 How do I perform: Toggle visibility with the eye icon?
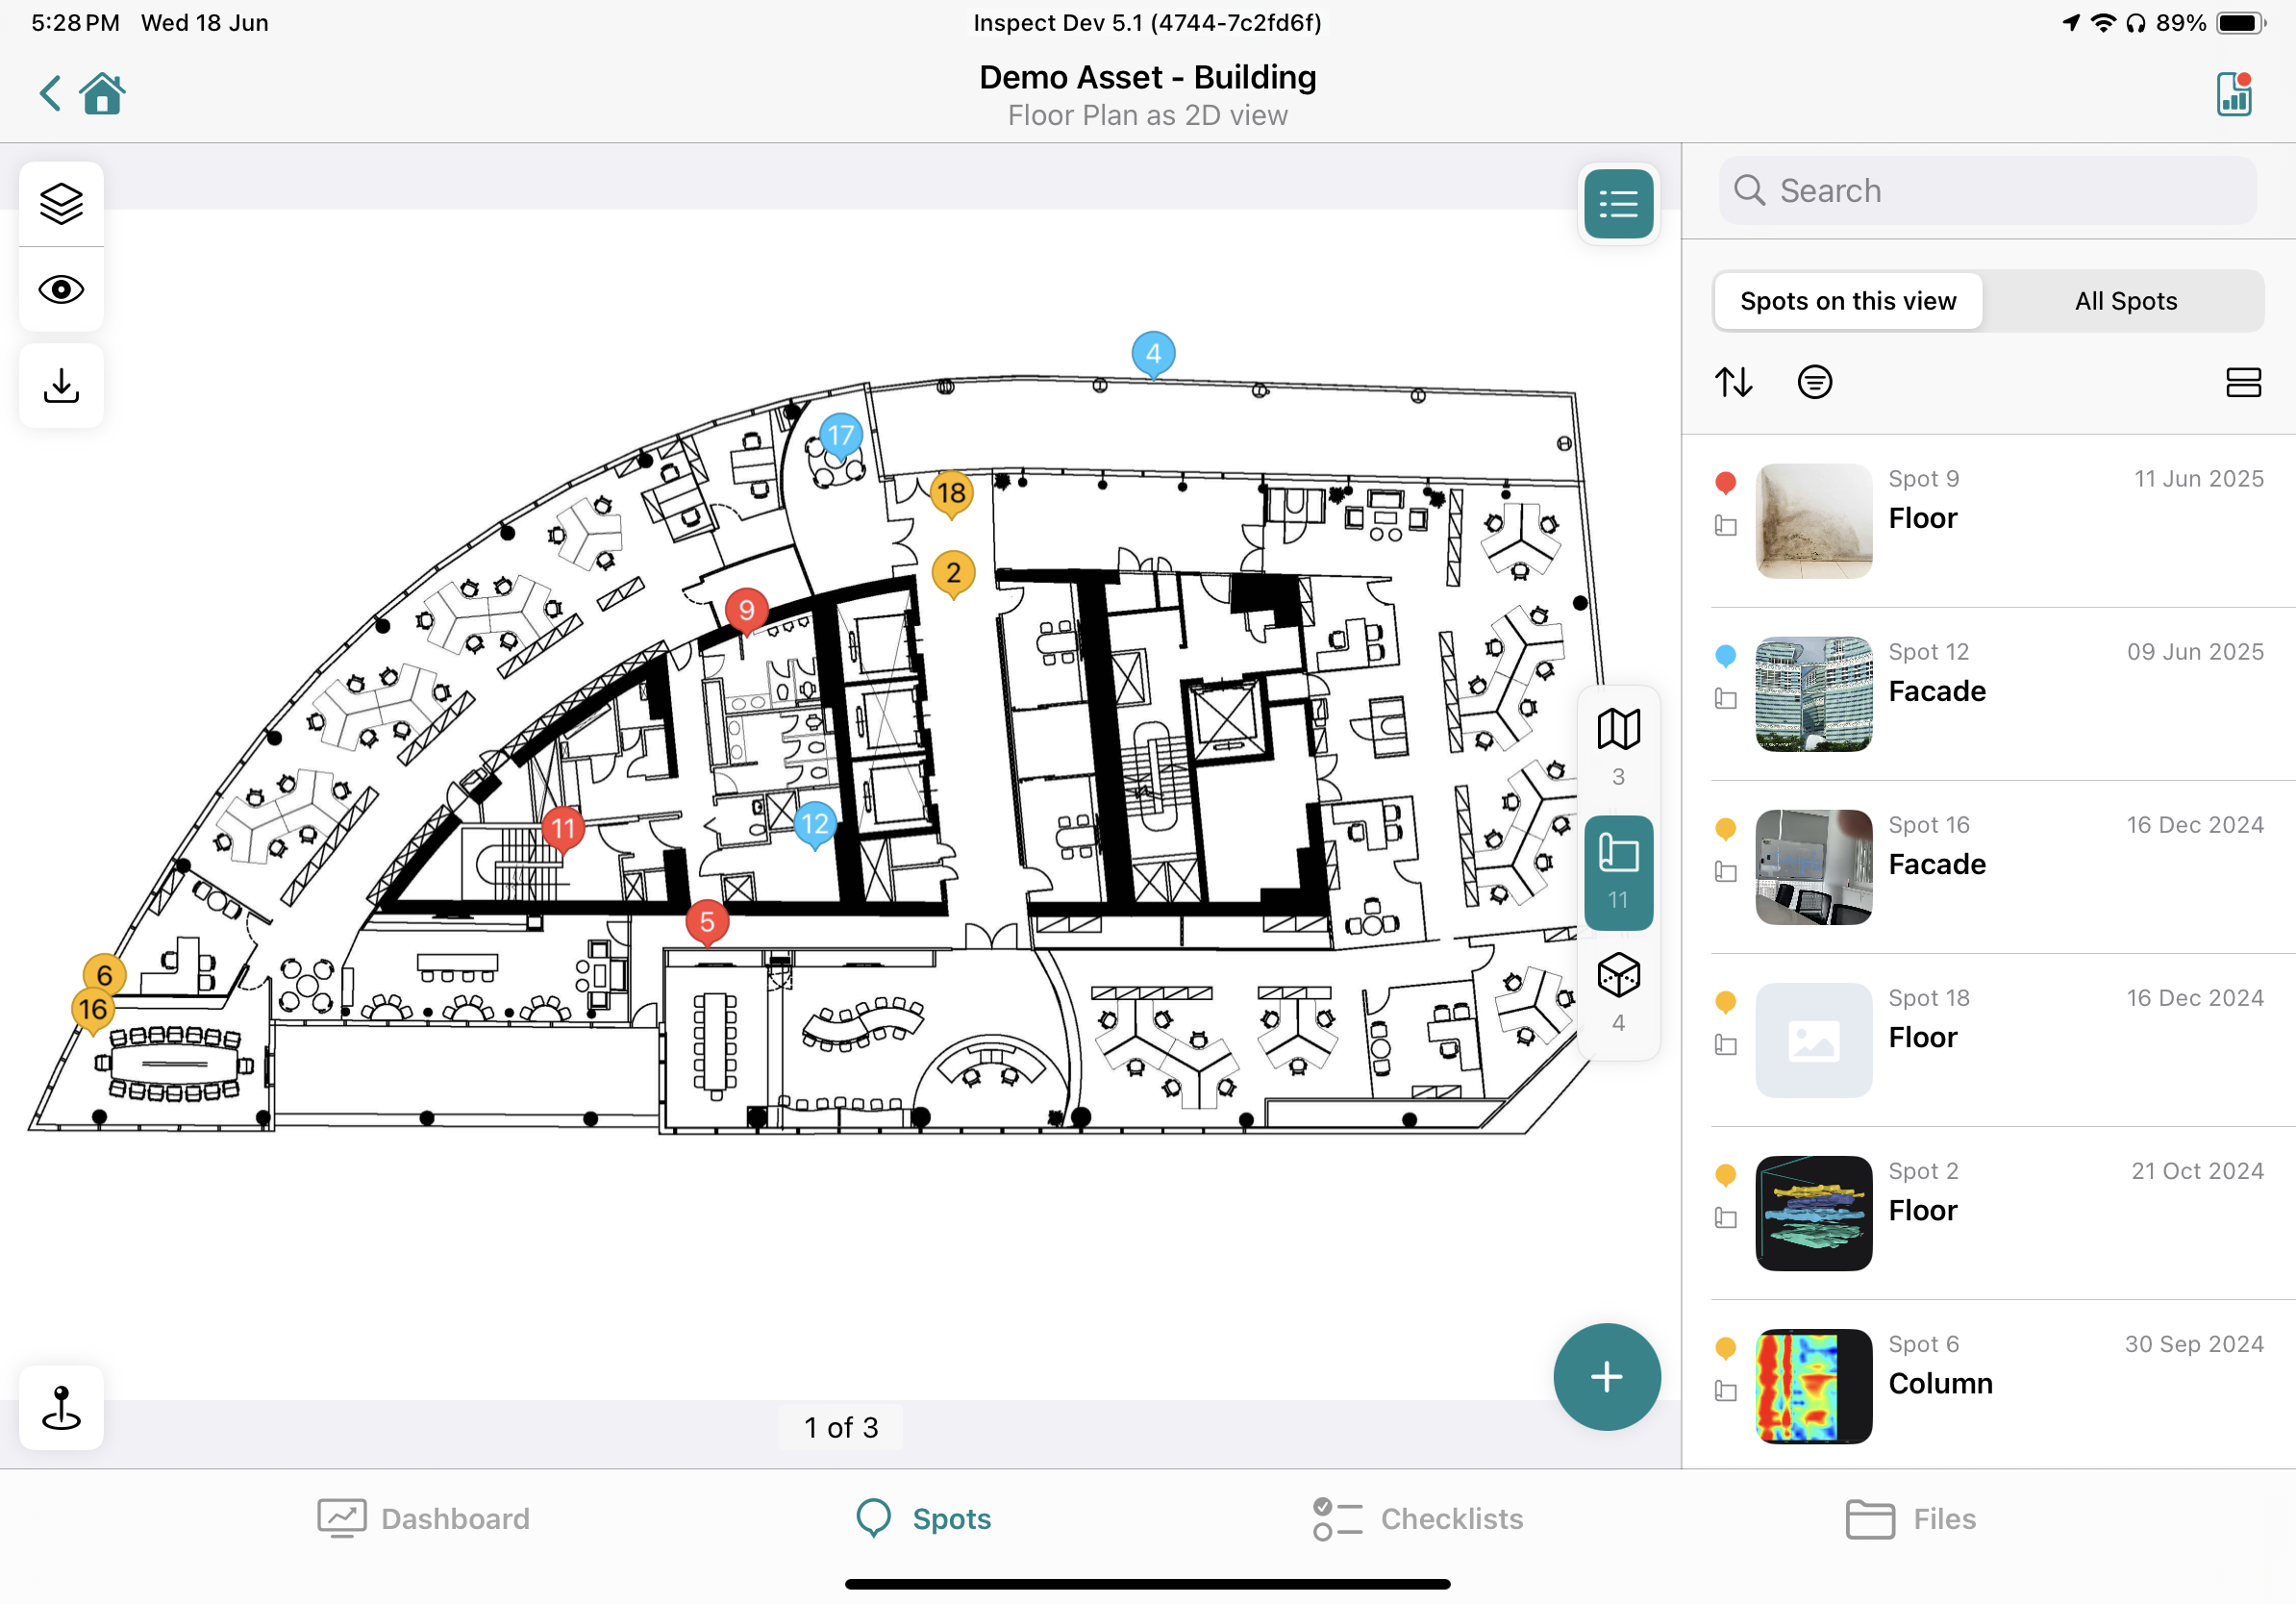click(x=61, y=290)
